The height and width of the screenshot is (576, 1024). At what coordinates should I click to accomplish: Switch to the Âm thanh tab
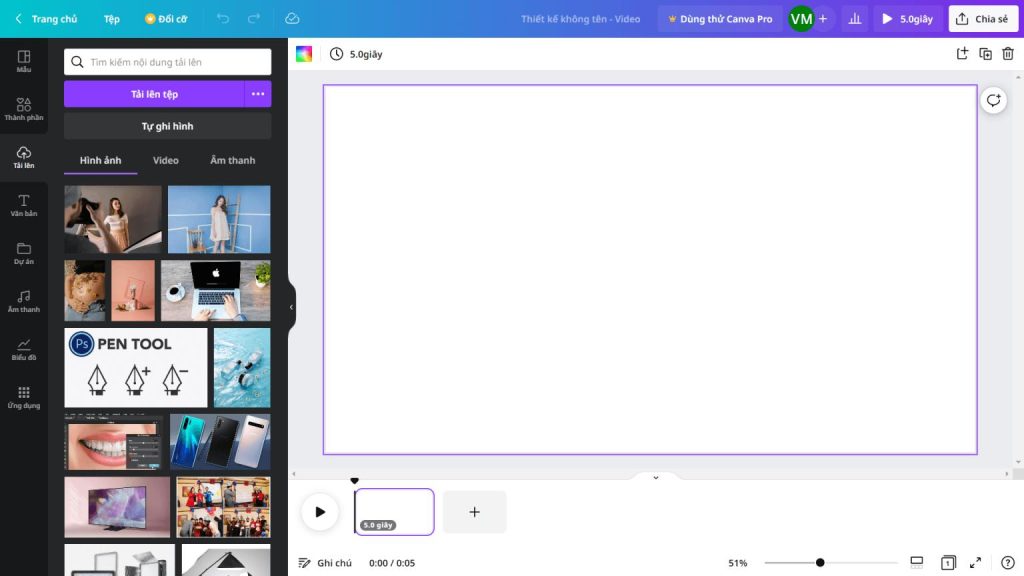click(x=232, y=160)
